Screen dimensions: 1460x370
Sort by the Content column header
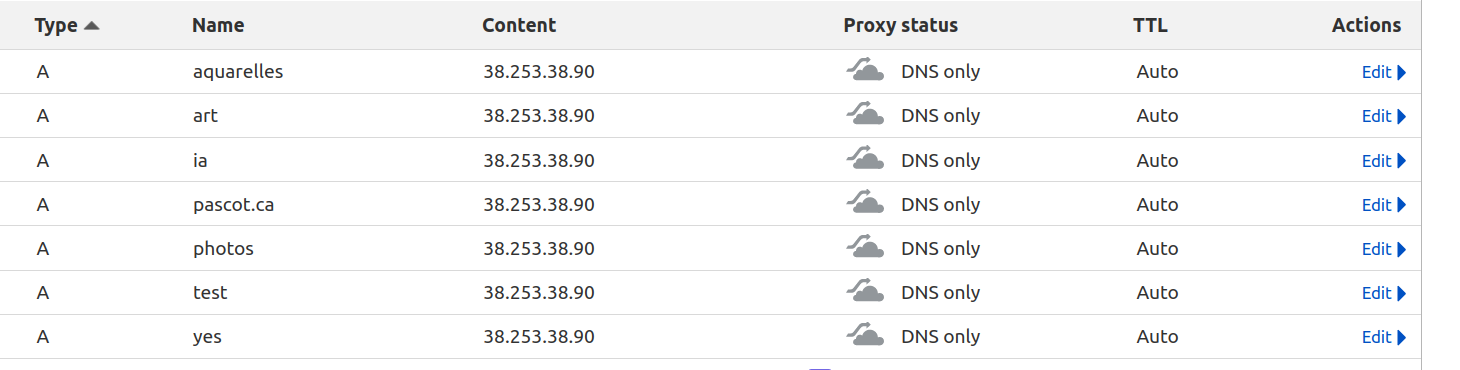click(x=519, y=26)
